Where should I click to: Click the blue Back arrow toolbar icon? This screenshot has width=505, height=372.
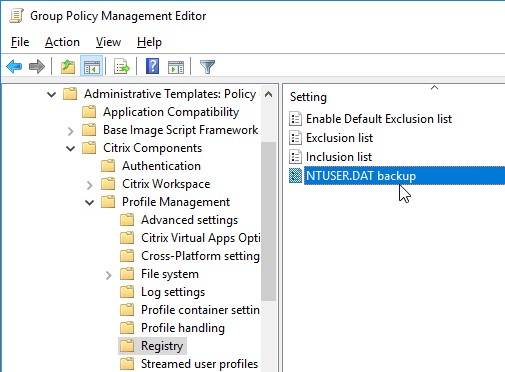pyautogui.click(x=14, y=67)
